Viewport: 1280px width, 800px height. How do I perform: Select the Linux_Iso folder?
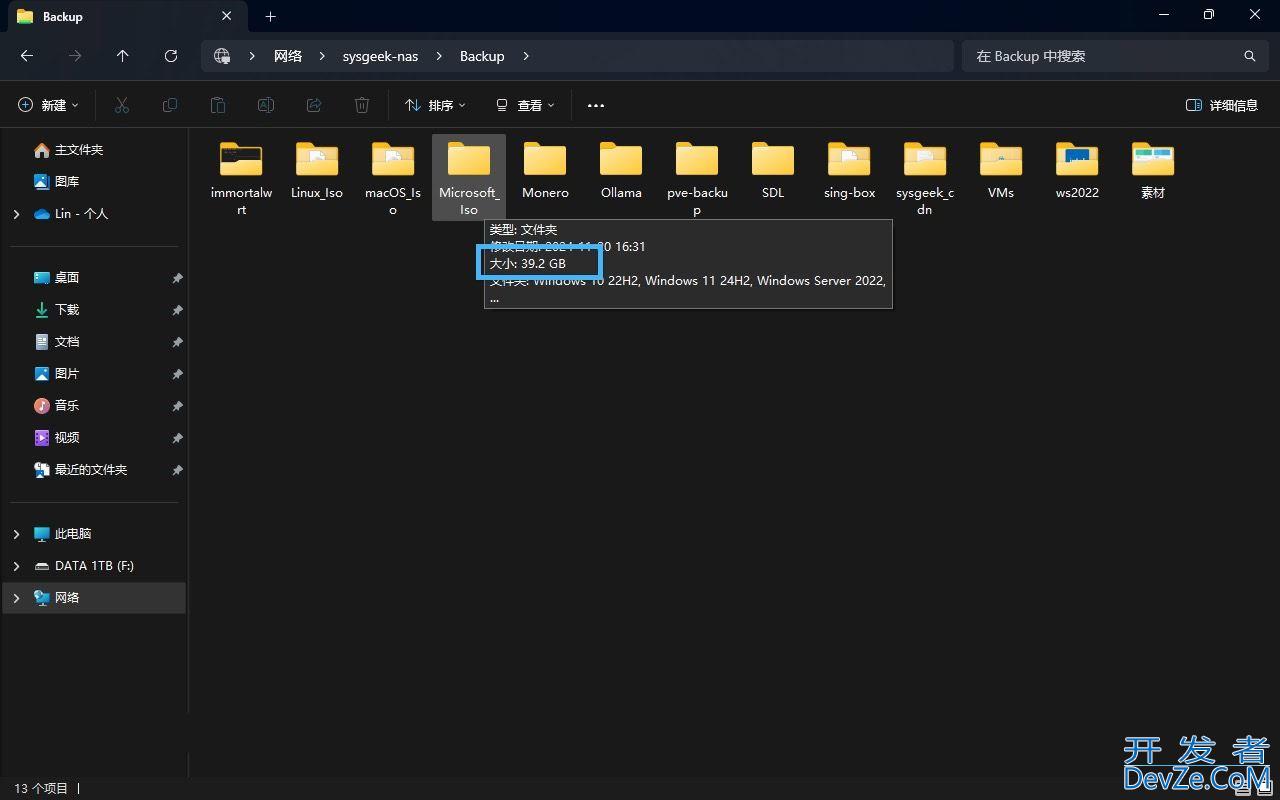[317, 170]
